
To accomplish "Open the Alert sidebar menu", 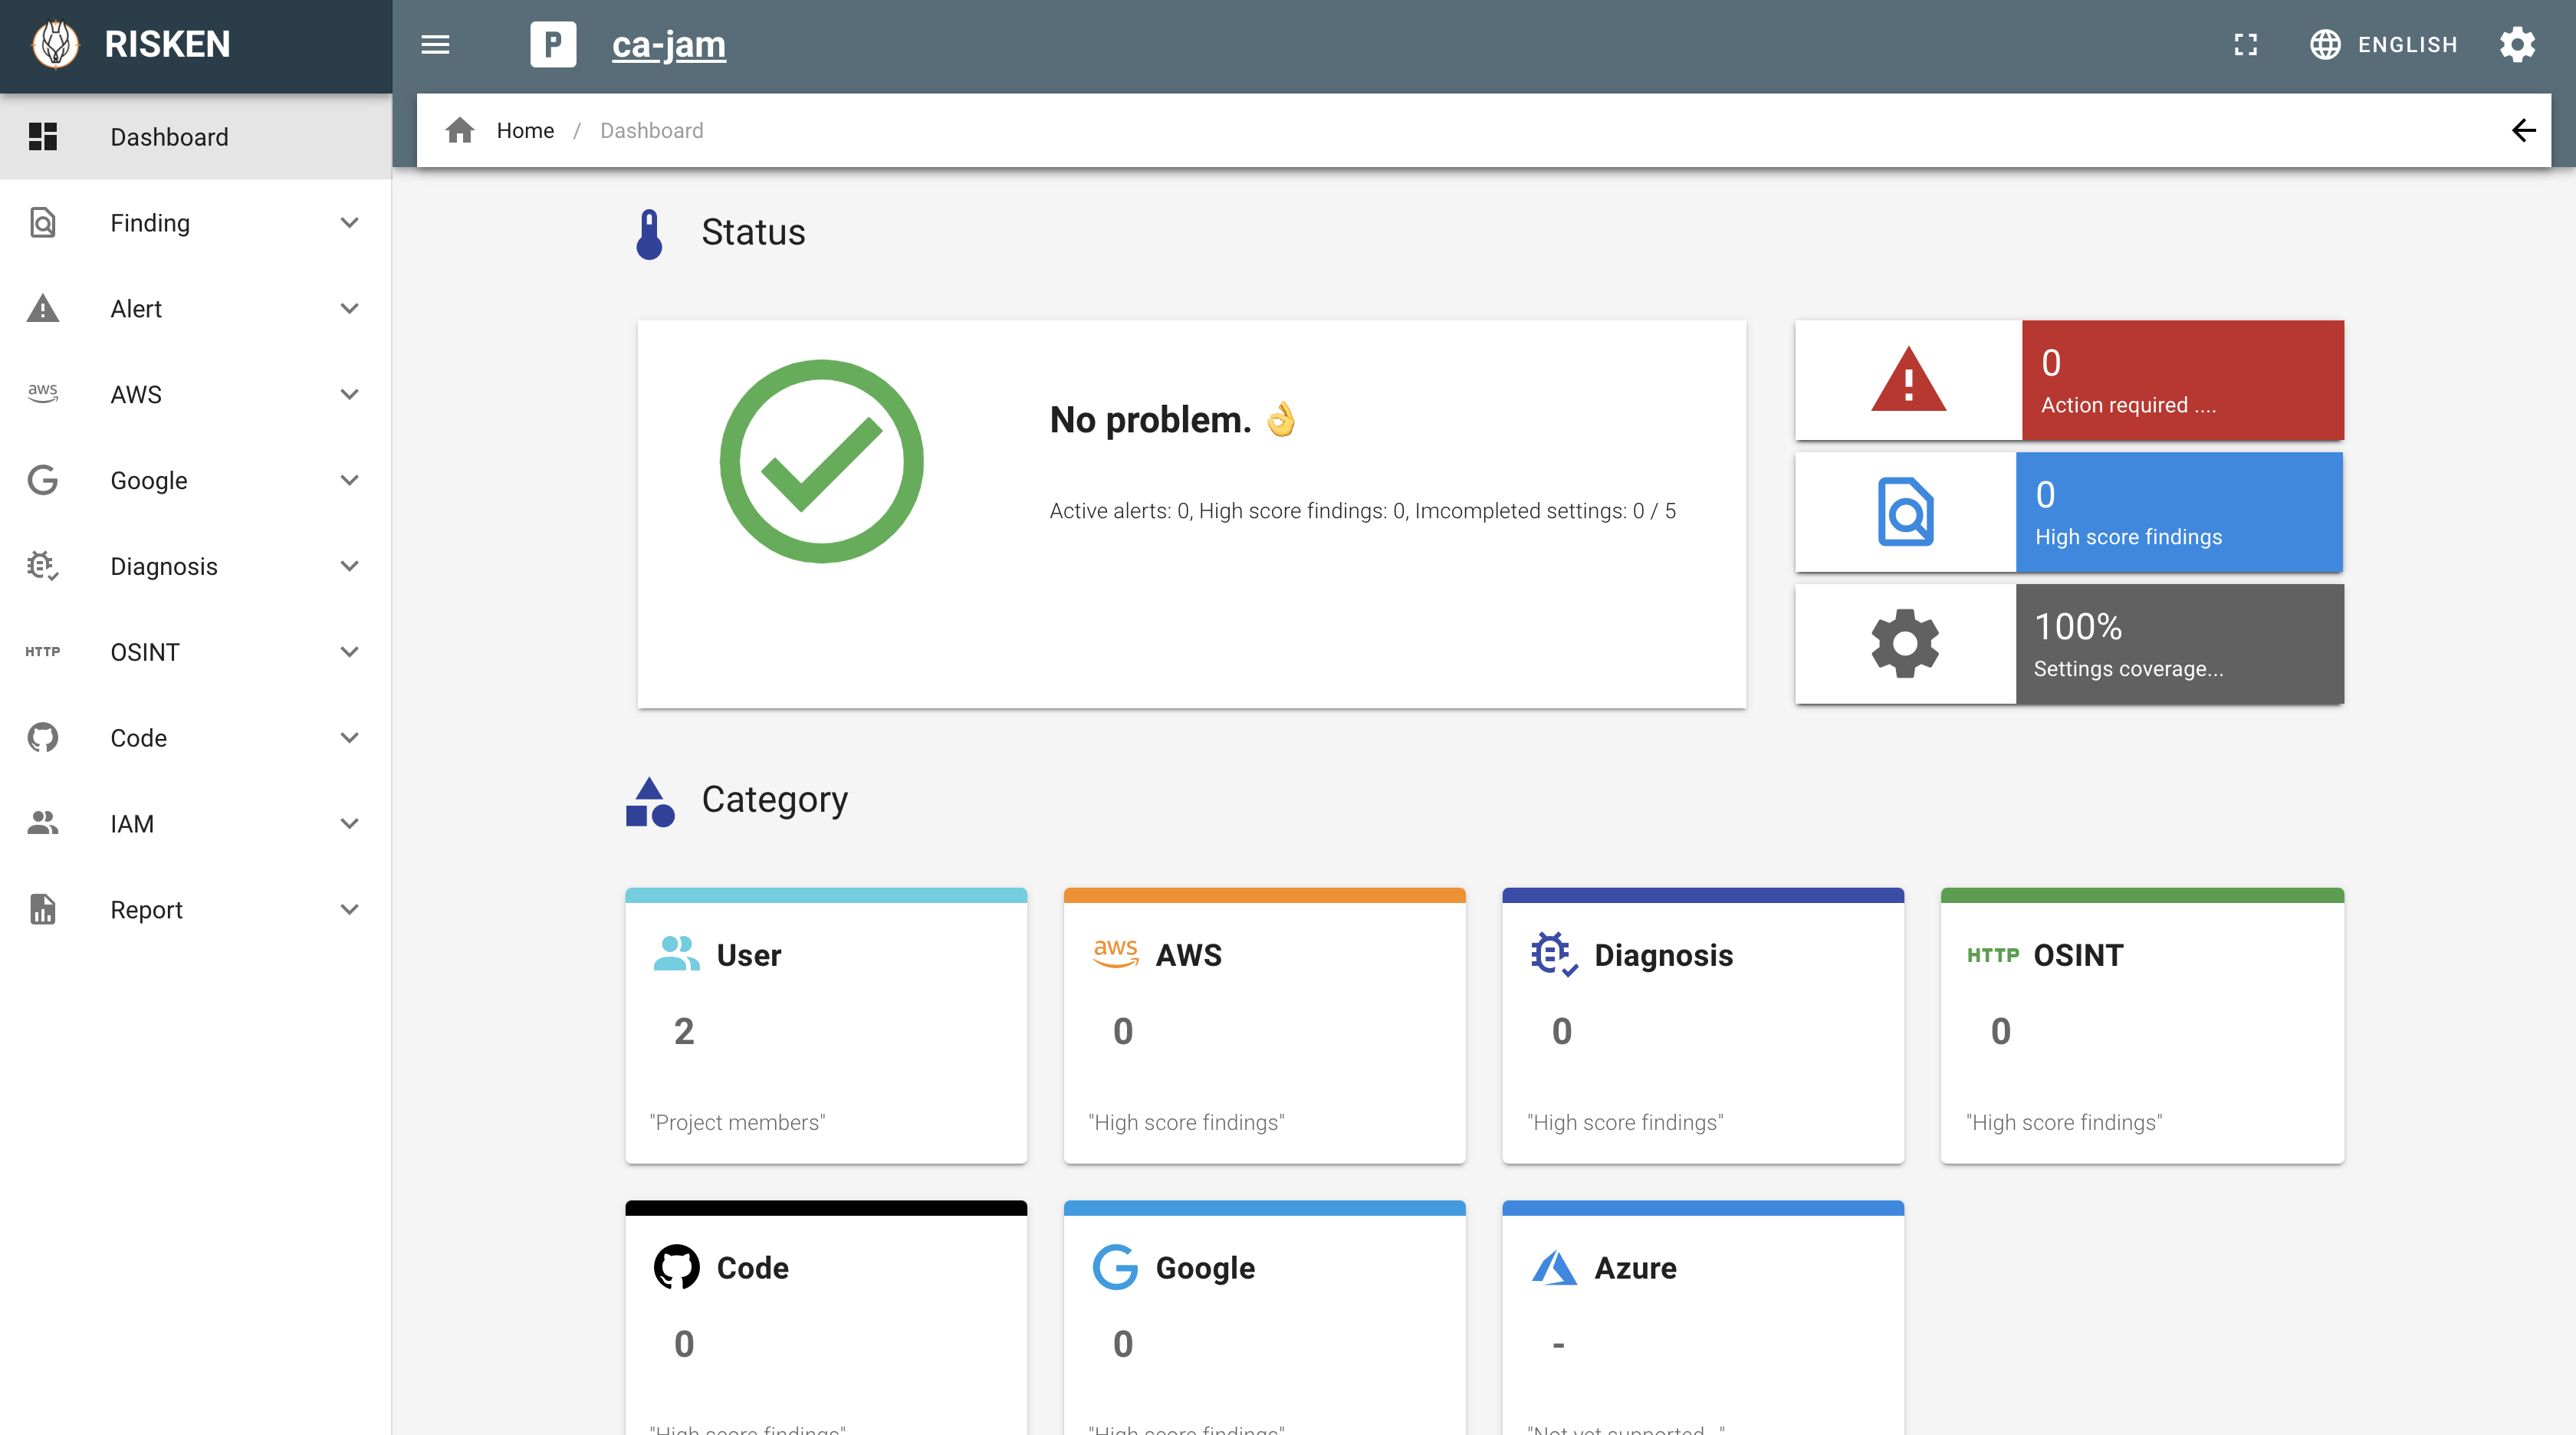I will click(196, 309).
